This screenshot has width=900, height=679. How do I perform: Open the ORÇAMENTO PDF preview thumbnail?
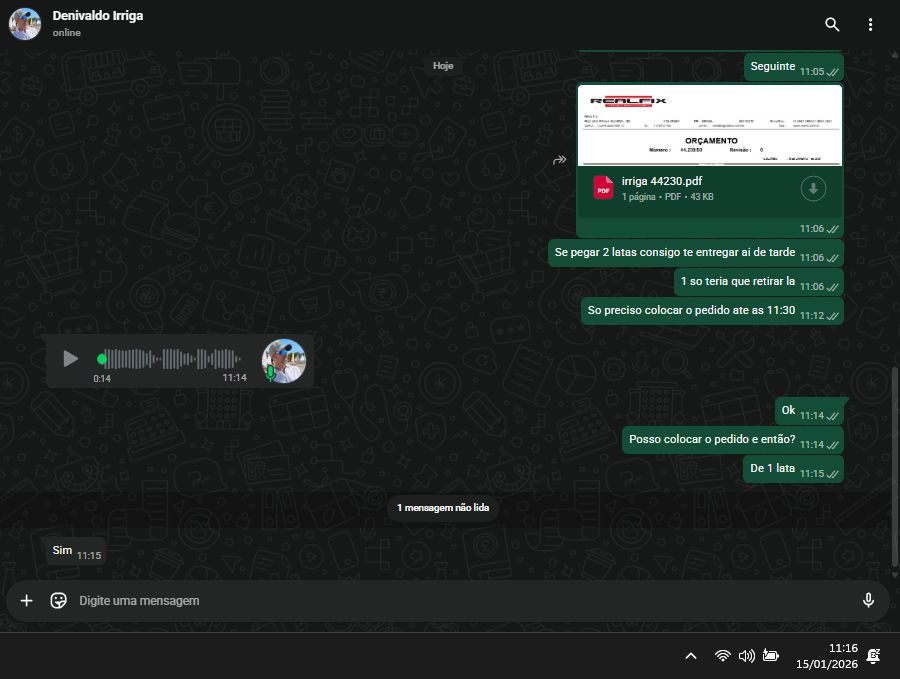click(710, 125)
